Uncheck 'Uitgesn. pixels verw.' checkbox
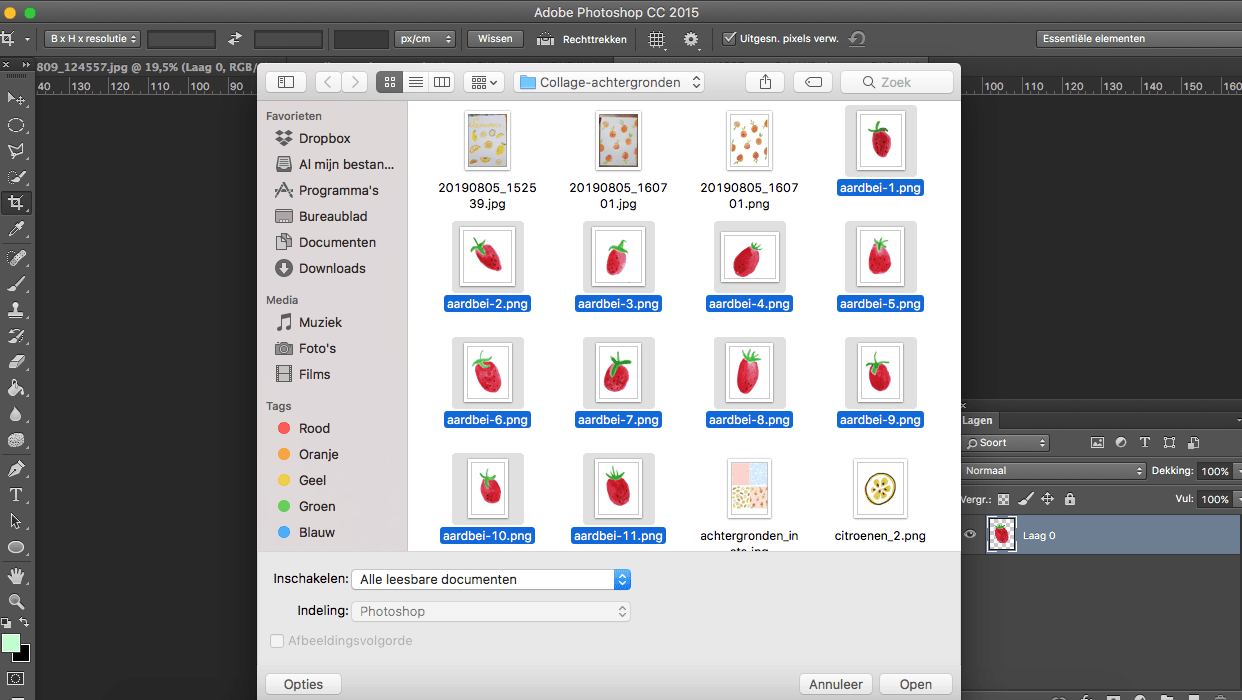Viewport: 1242px width, 700px height. [729, 39]
